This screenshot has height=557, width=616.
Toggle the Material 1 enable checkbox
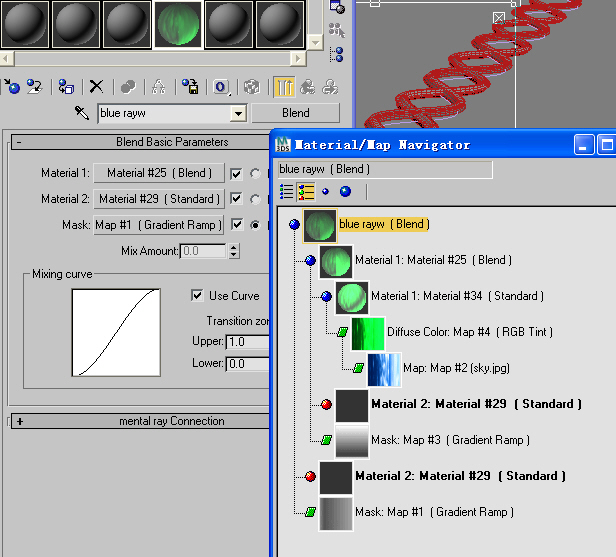[x=236, y=174]
